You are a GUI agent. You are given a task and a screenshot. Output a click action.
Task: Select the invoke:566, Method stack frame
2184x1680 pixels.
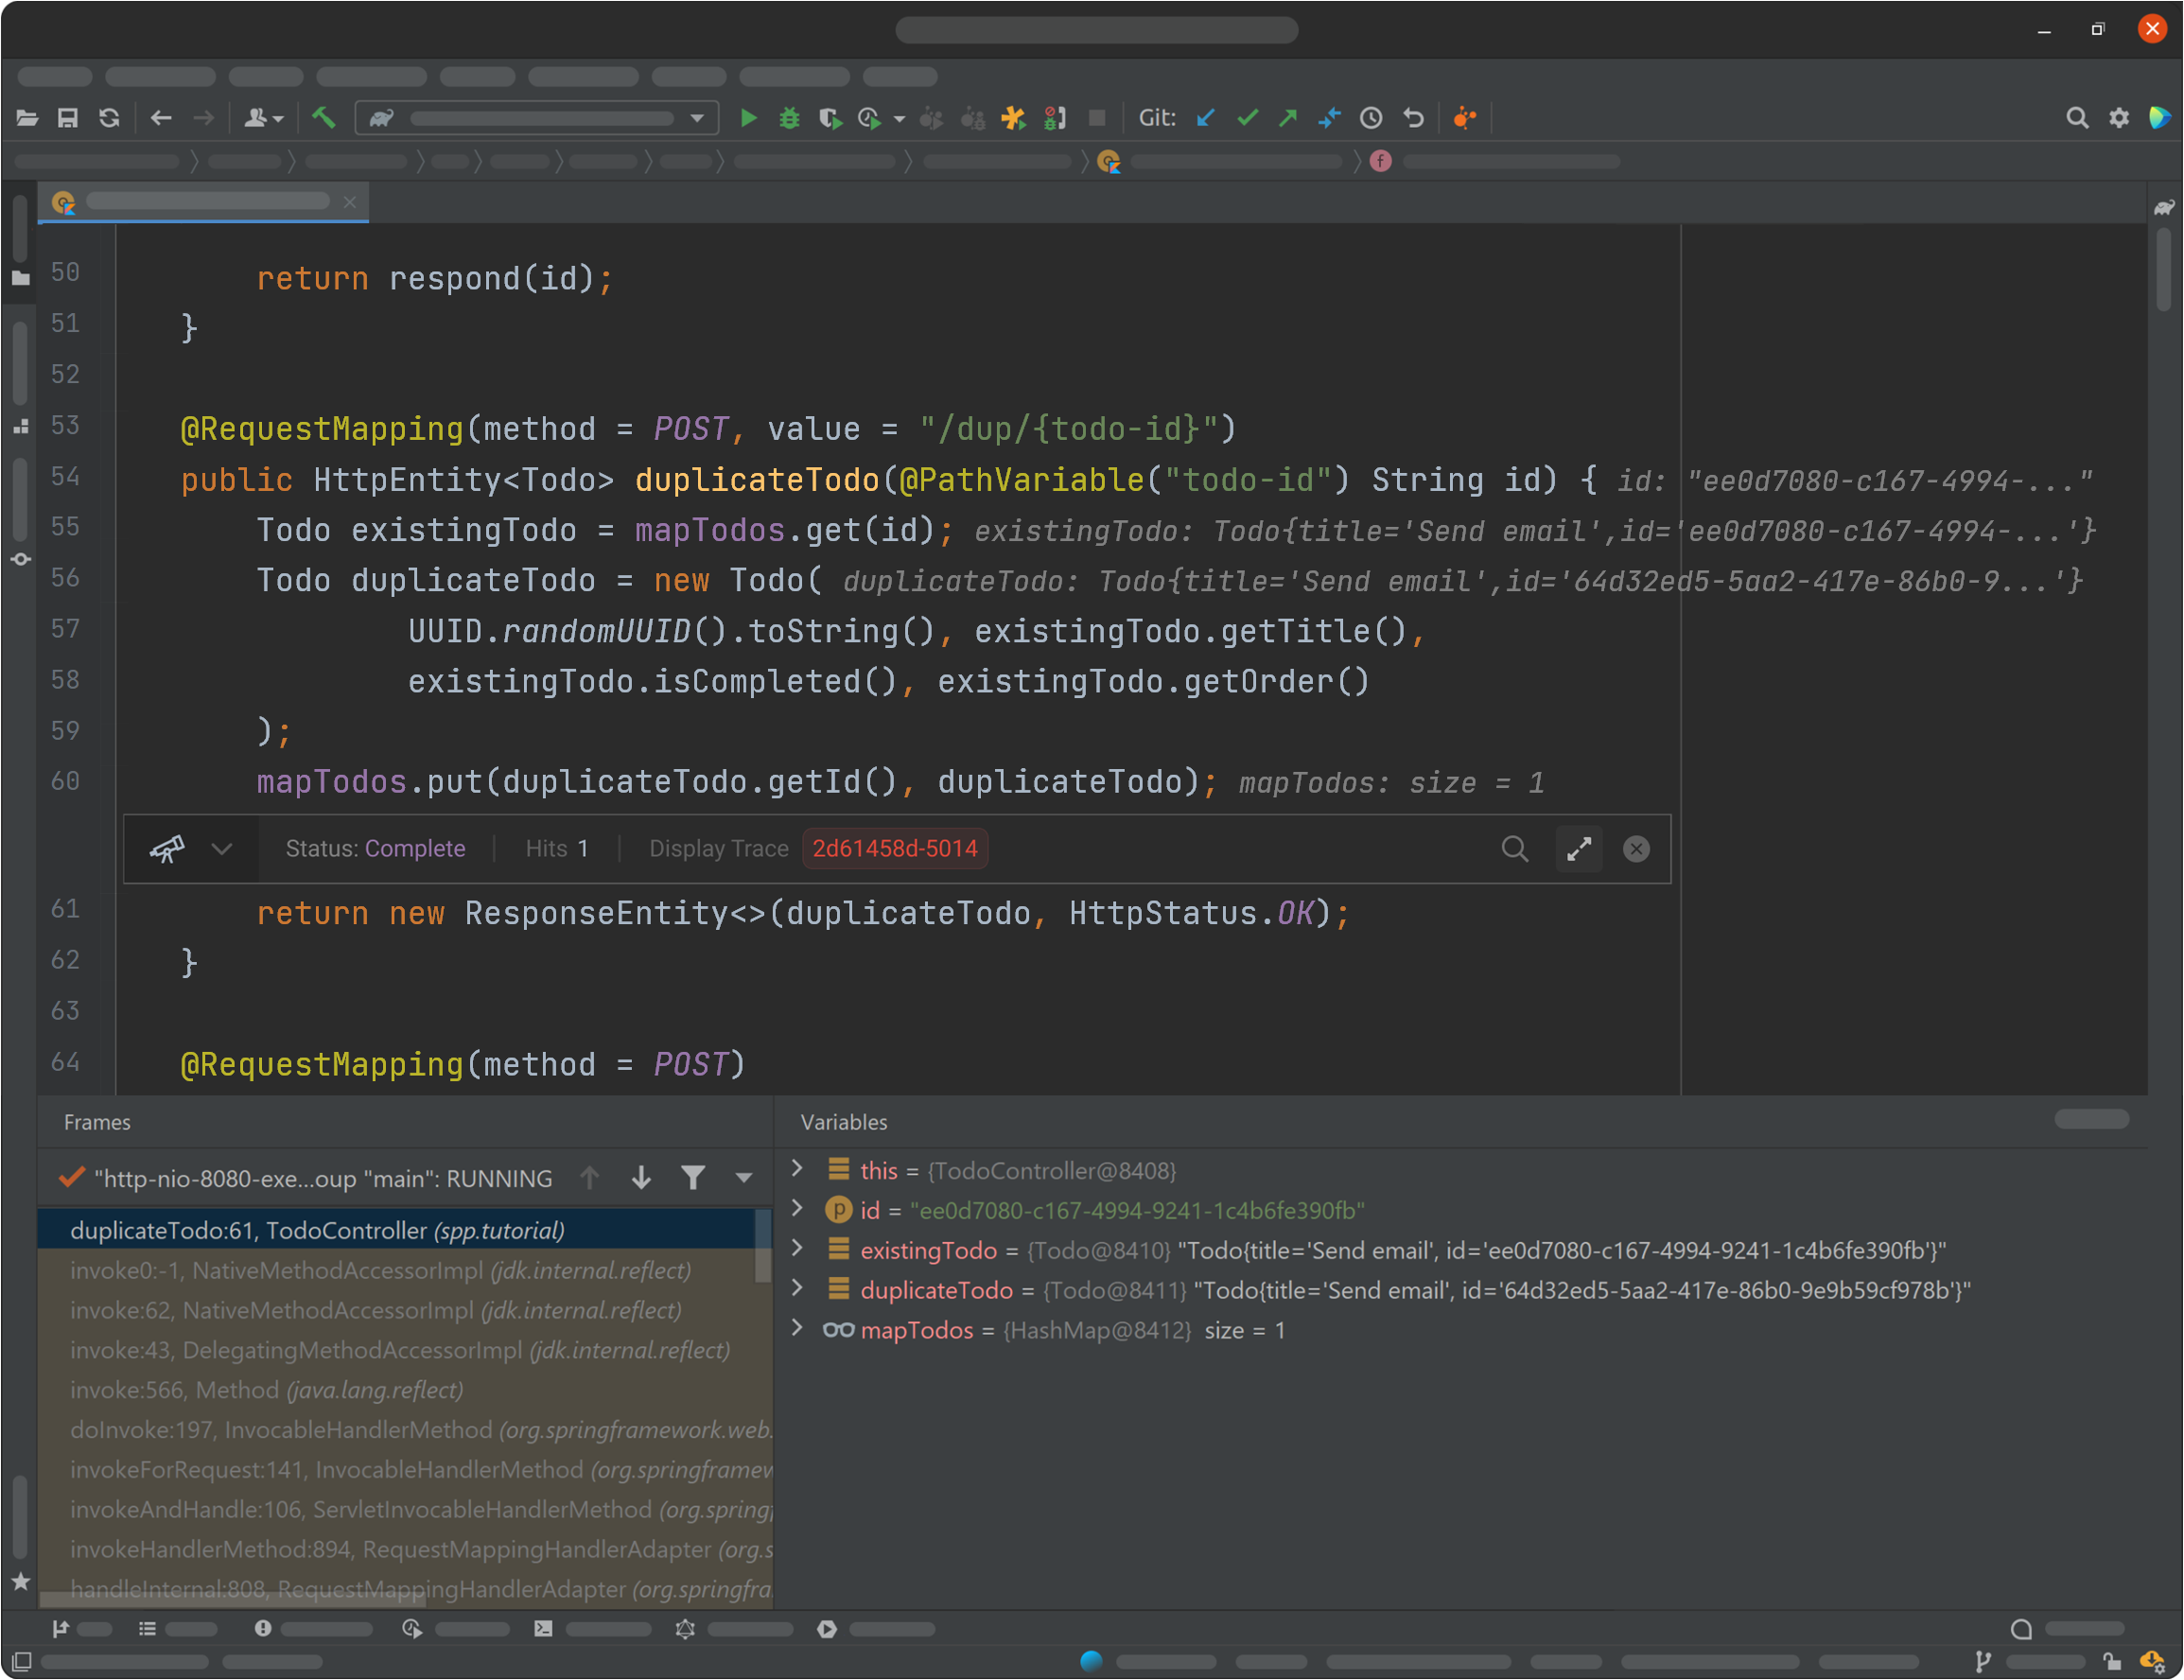[266, 1390]
